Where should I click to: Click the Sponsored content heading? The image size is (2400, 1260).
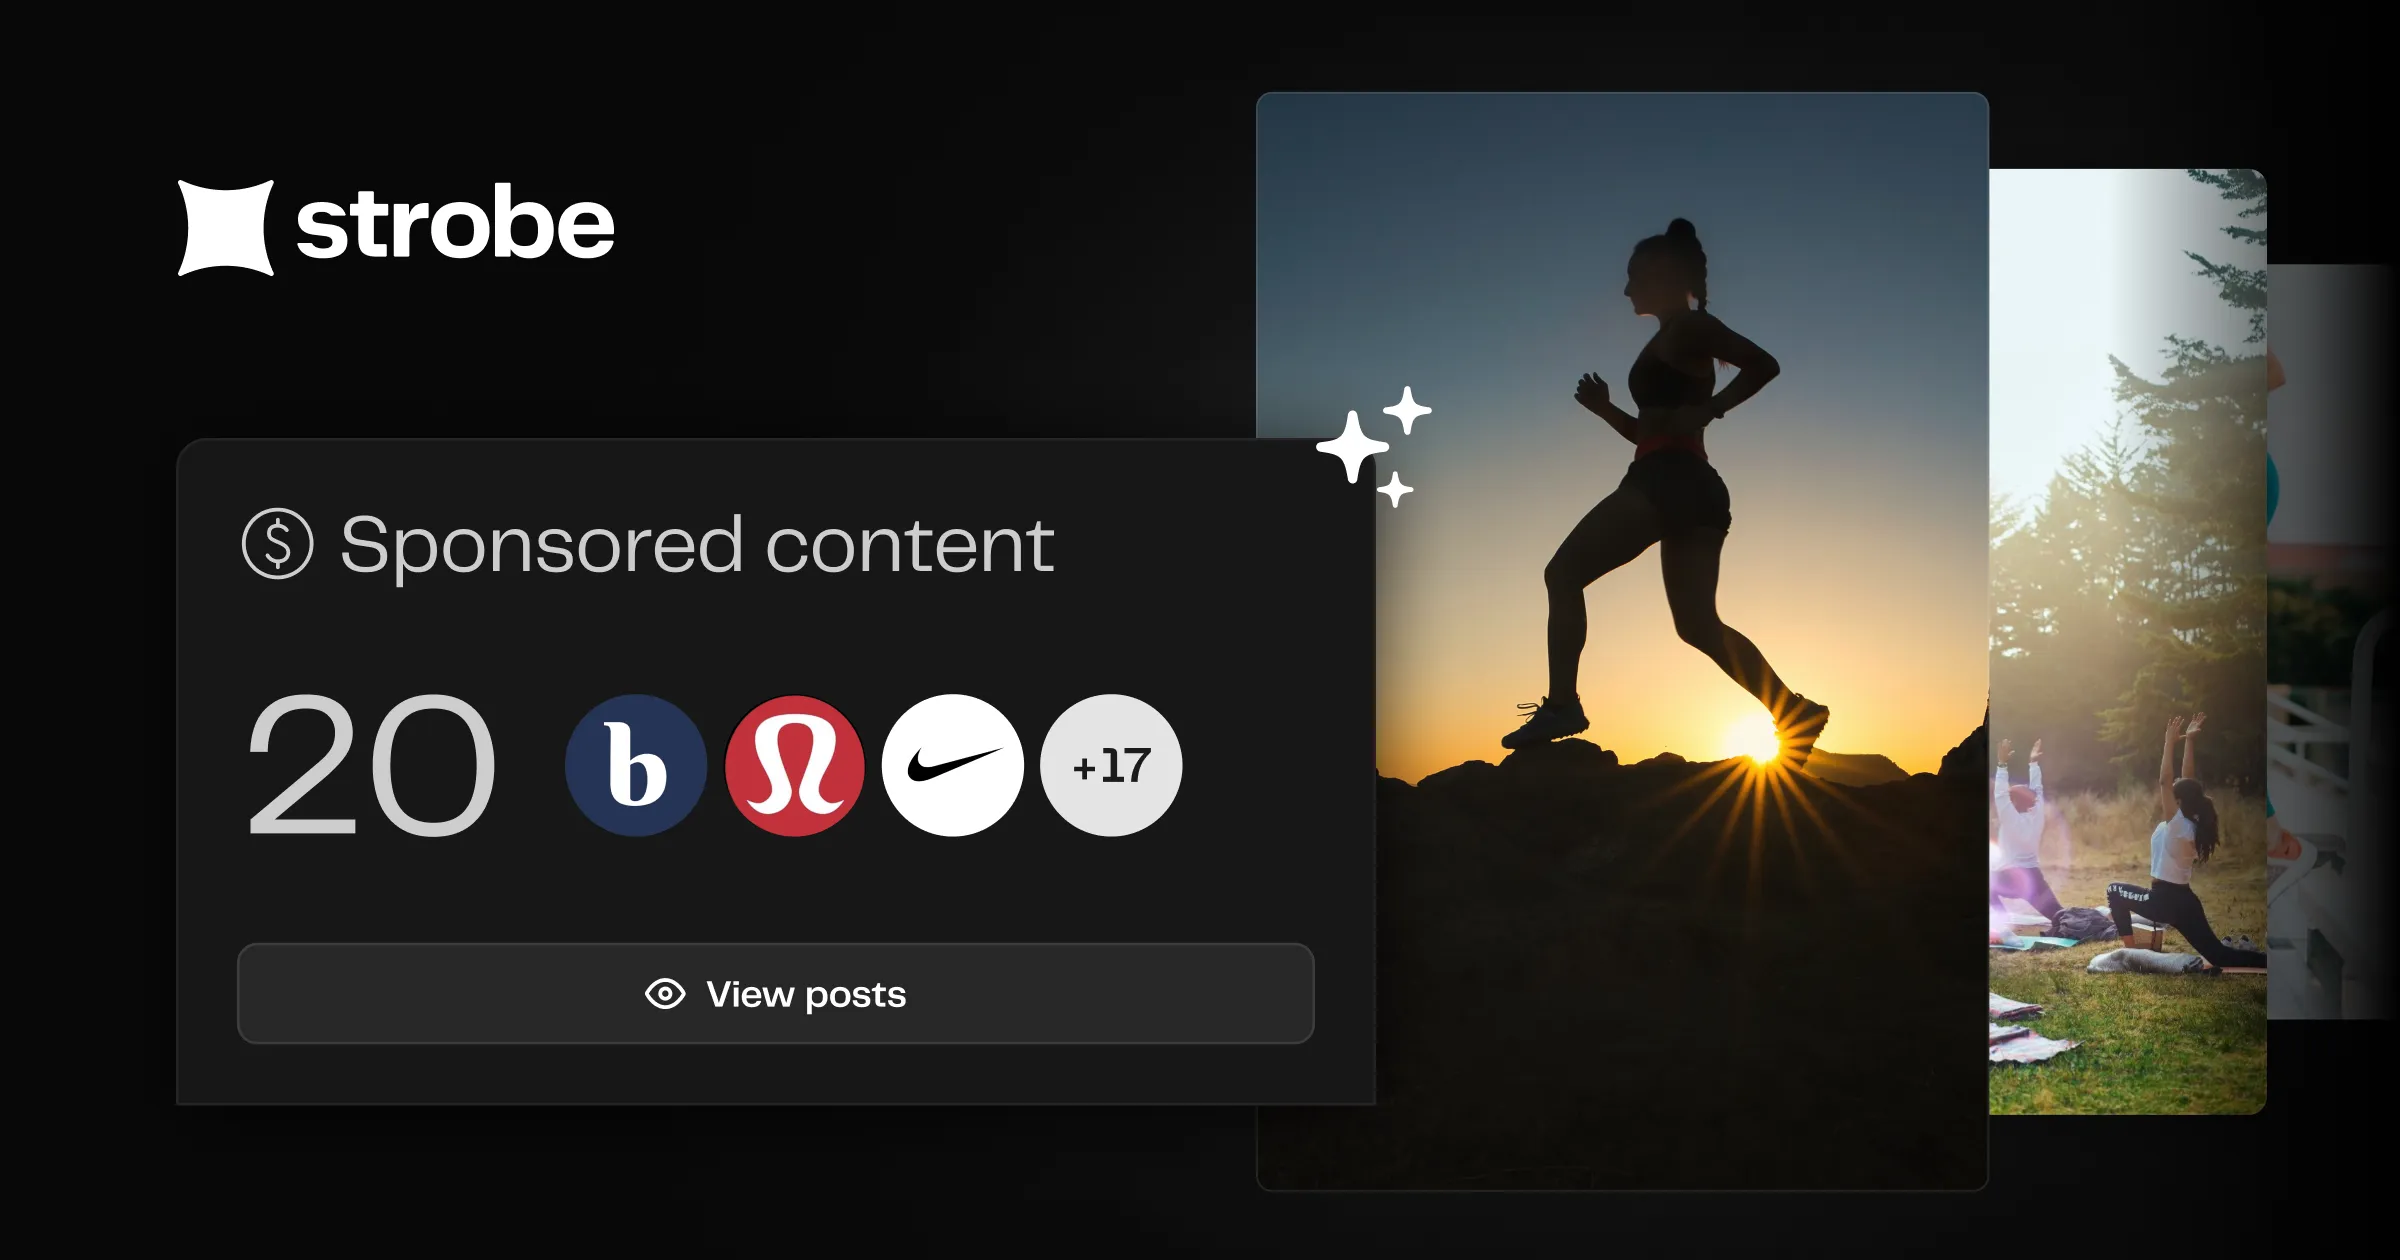(x=697, y=545)
